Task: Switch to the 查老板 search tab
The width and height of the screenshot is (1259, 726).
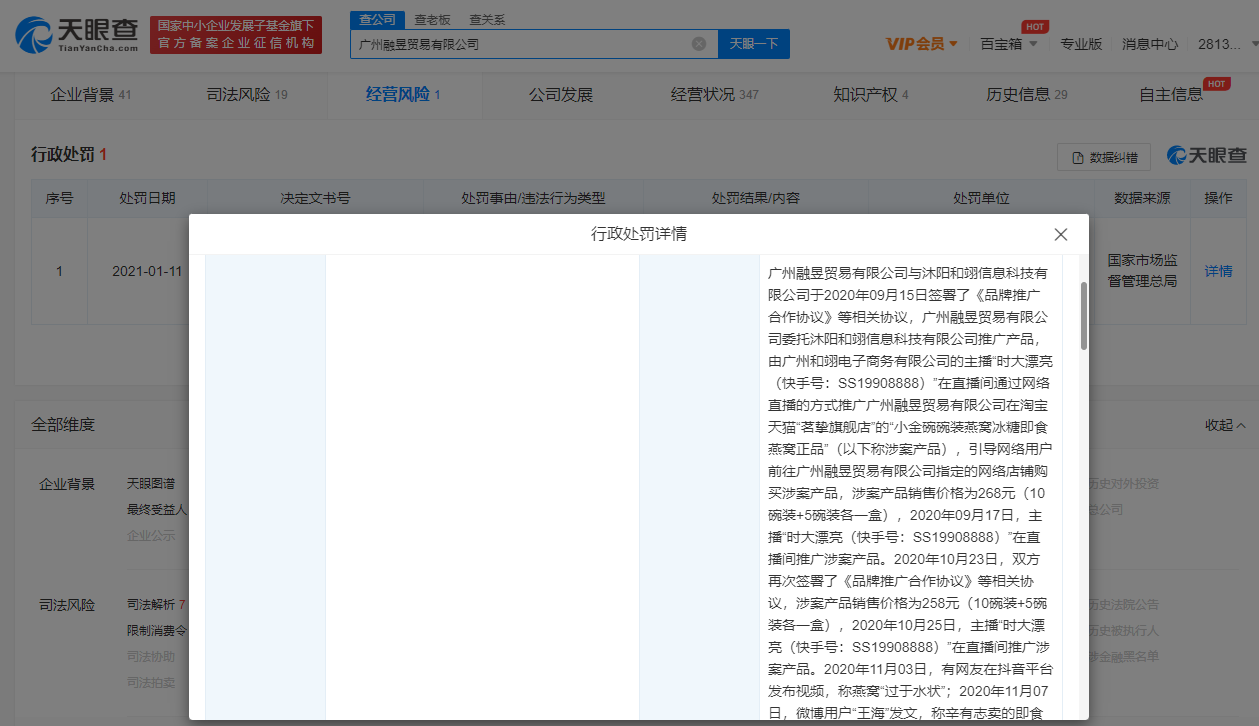Action: click(x=433, y=20)
